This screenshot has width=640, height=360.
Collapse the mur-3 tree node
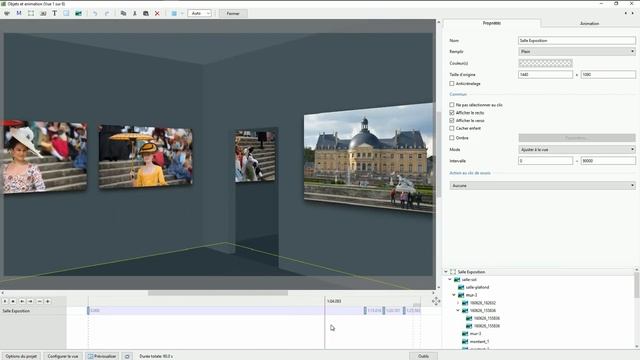[x=454, y=295]
